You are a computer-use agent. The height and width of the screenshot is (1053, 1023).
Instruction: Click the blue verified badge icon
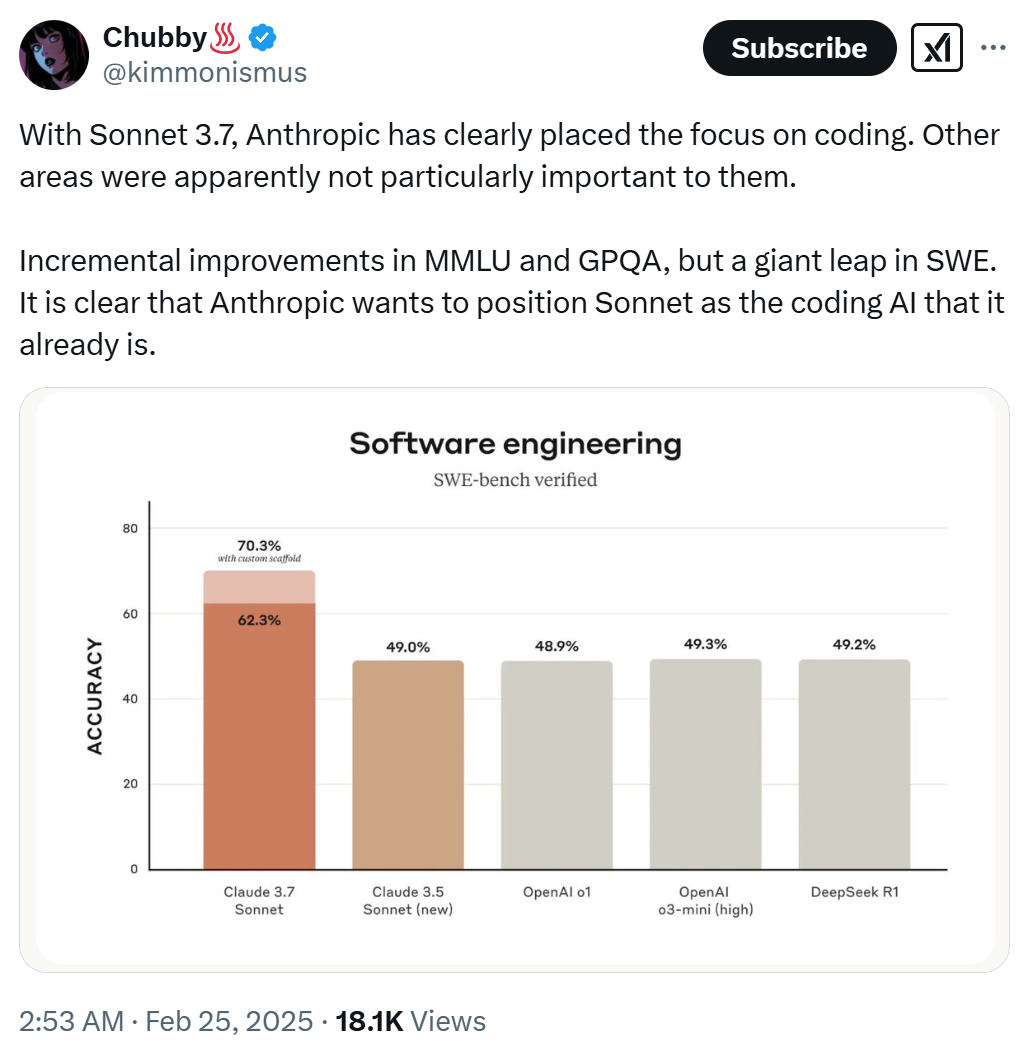[263, 38]
